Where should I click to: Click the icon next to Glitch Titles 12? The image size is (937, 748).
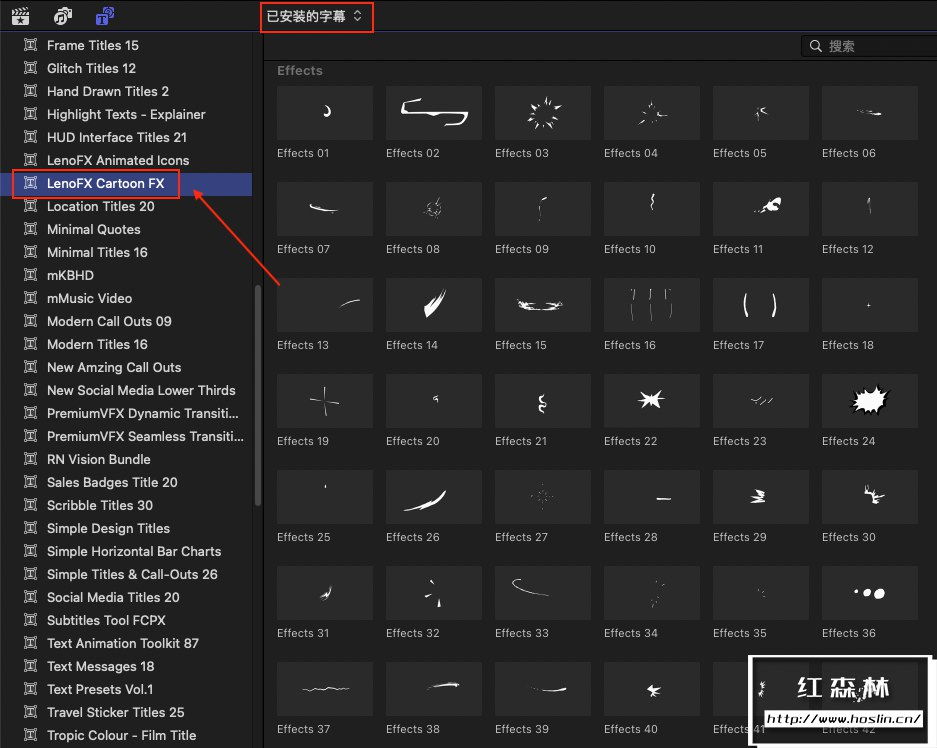point(30,68)
